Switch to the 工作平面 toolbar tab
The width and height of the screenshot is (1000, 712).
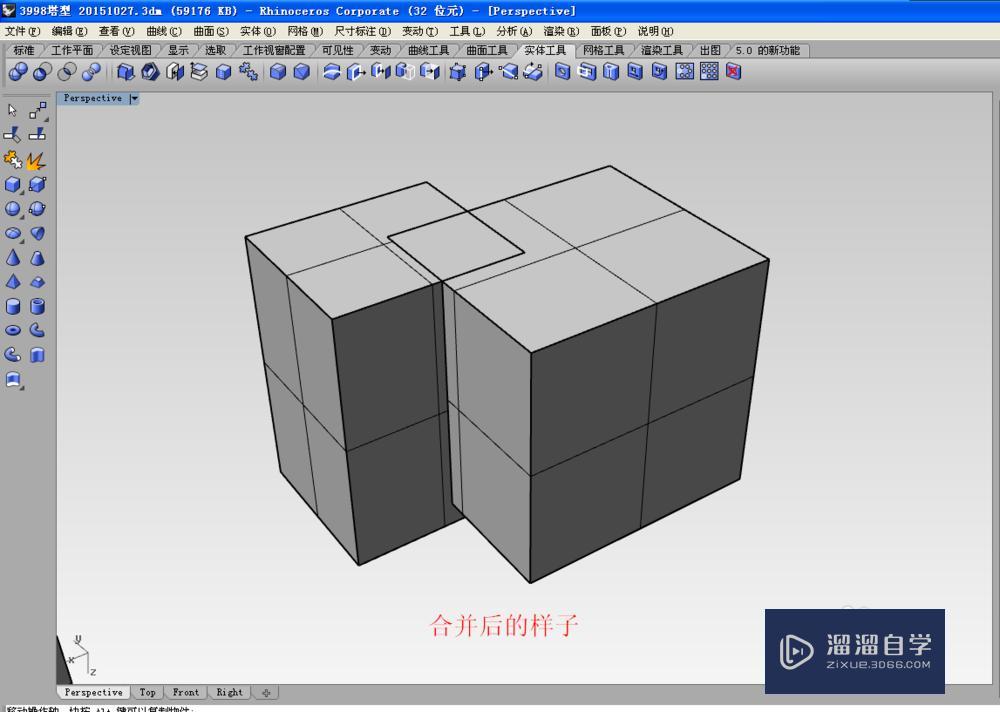pos(72,50)
